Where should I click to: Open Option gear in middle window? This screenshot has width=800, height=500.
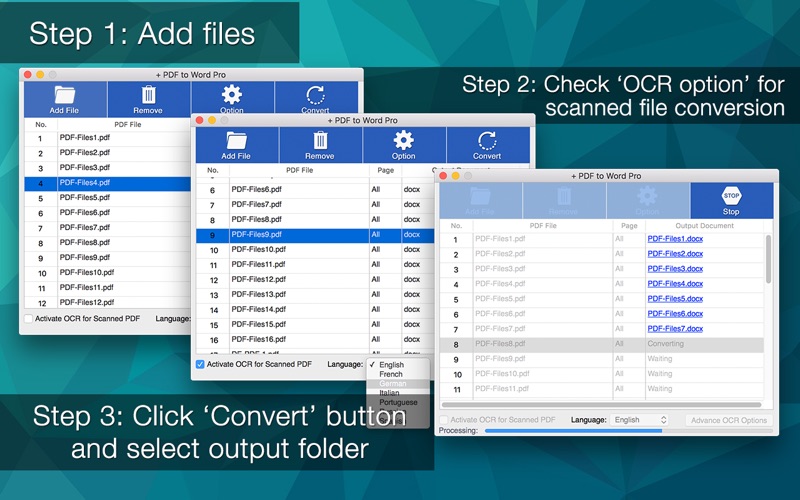click(404, 145)
